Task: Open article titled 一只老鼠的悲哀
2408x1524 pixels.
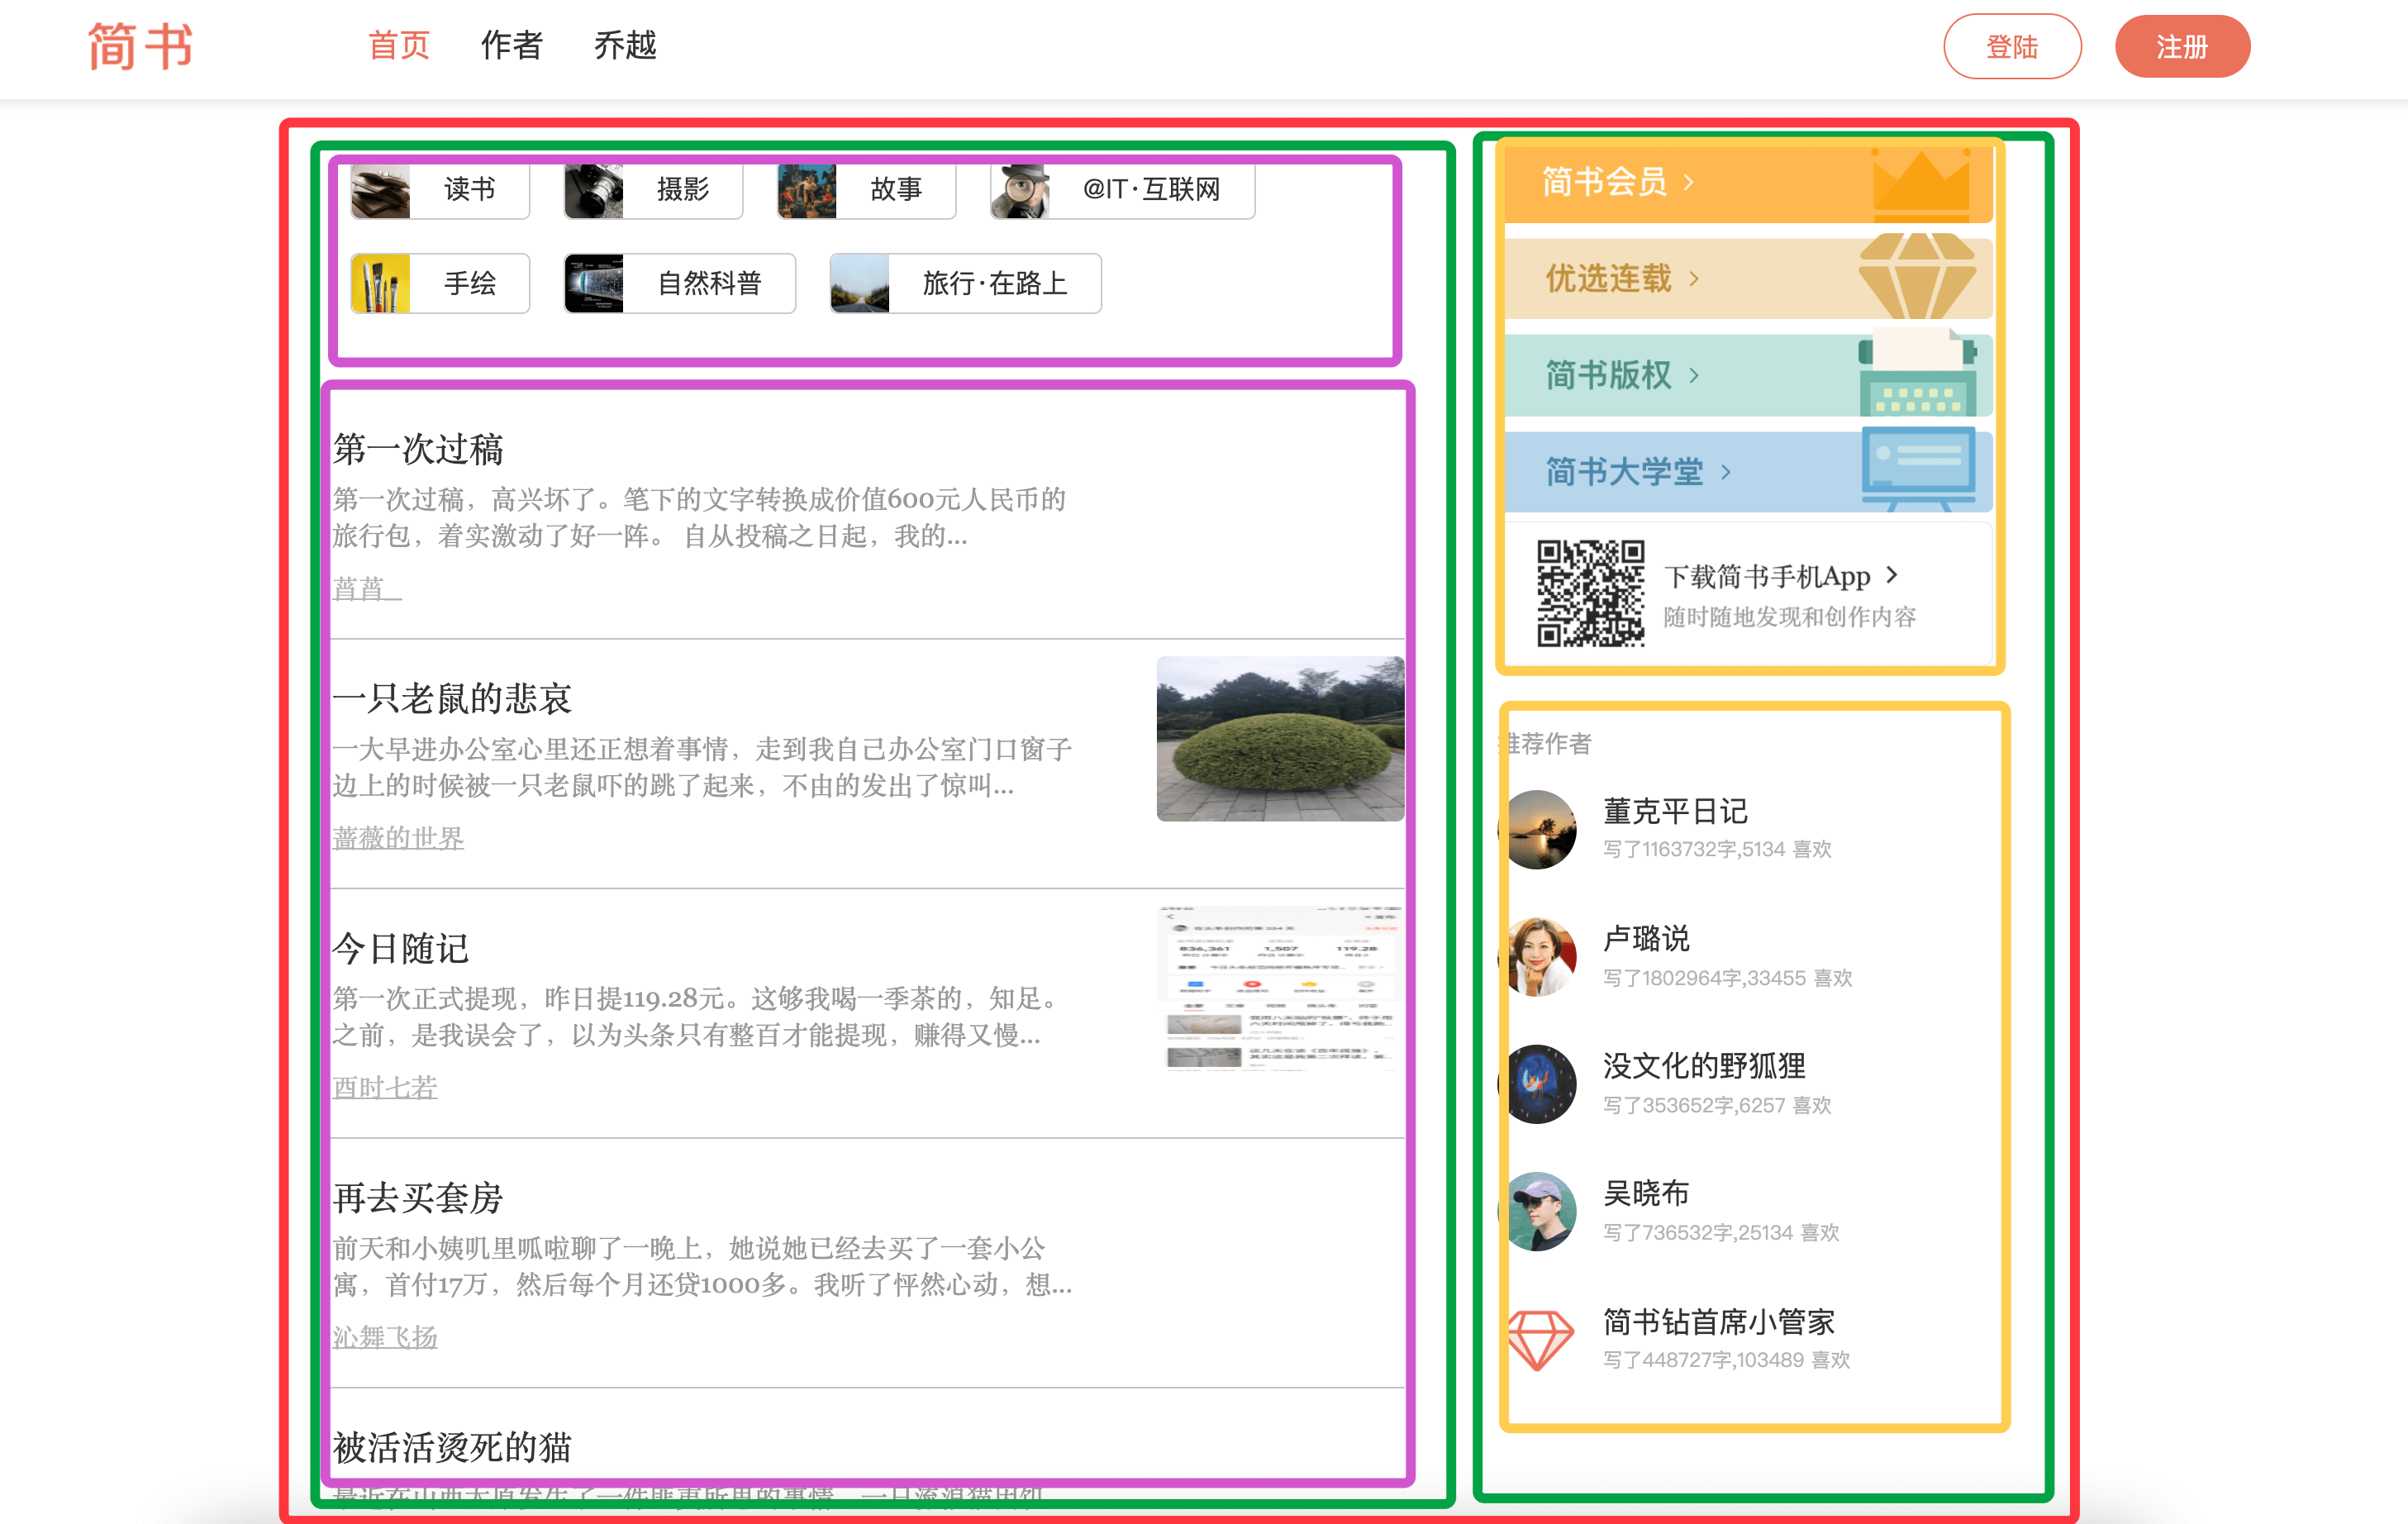Action: pyautogui.click(x=451, y=698)
